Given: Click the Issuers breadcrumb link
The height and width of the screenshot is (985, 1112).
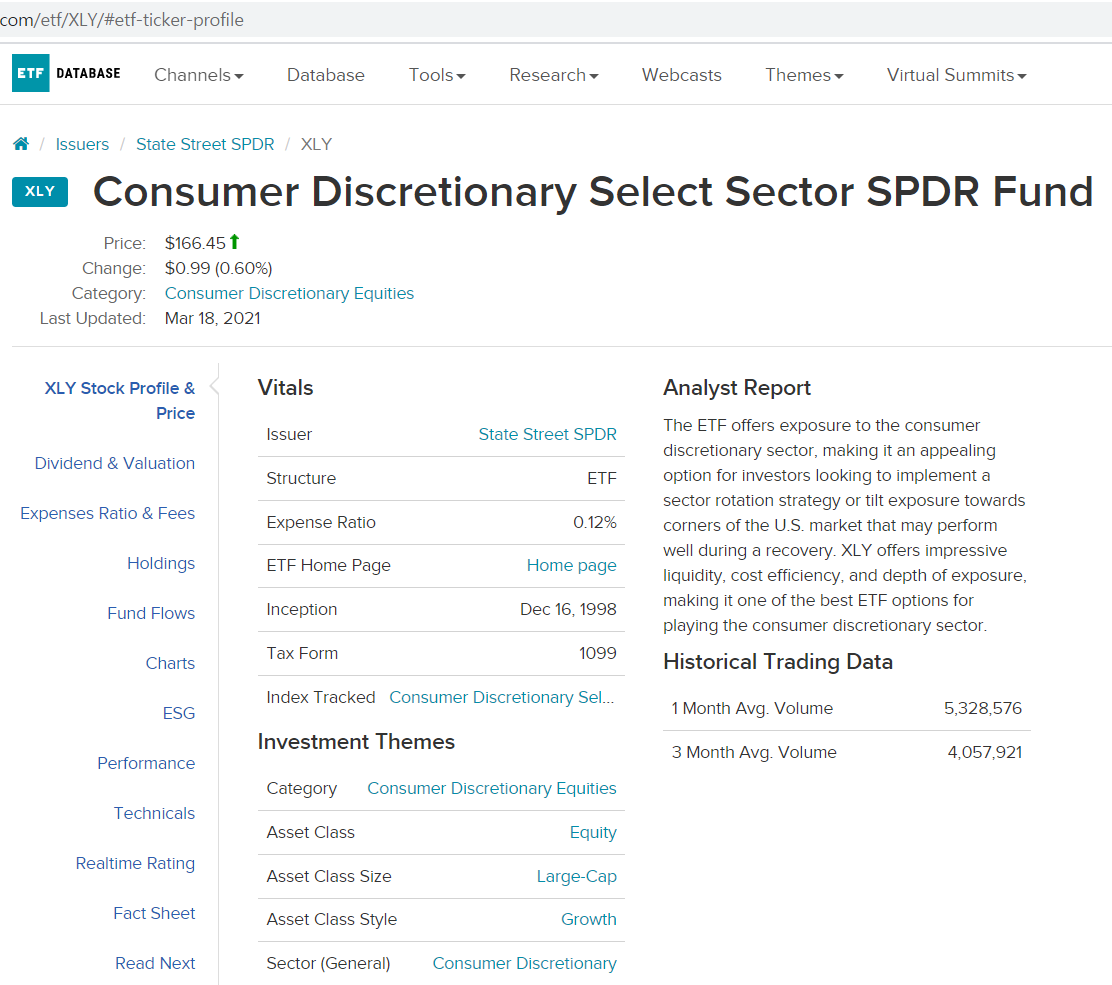Looking at the screenshot, I should [x=82, y=144].
